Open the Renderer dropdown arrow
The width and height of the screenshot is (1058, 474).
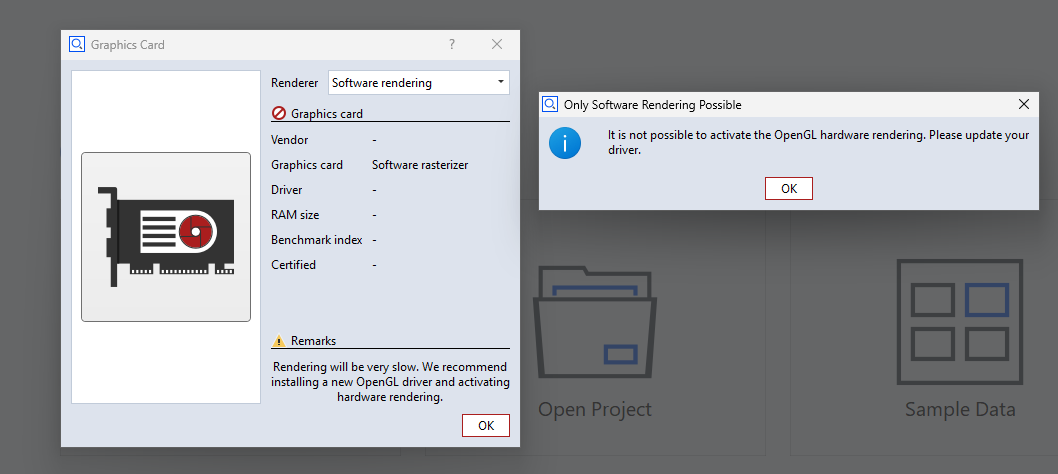(x=501, y=82)
